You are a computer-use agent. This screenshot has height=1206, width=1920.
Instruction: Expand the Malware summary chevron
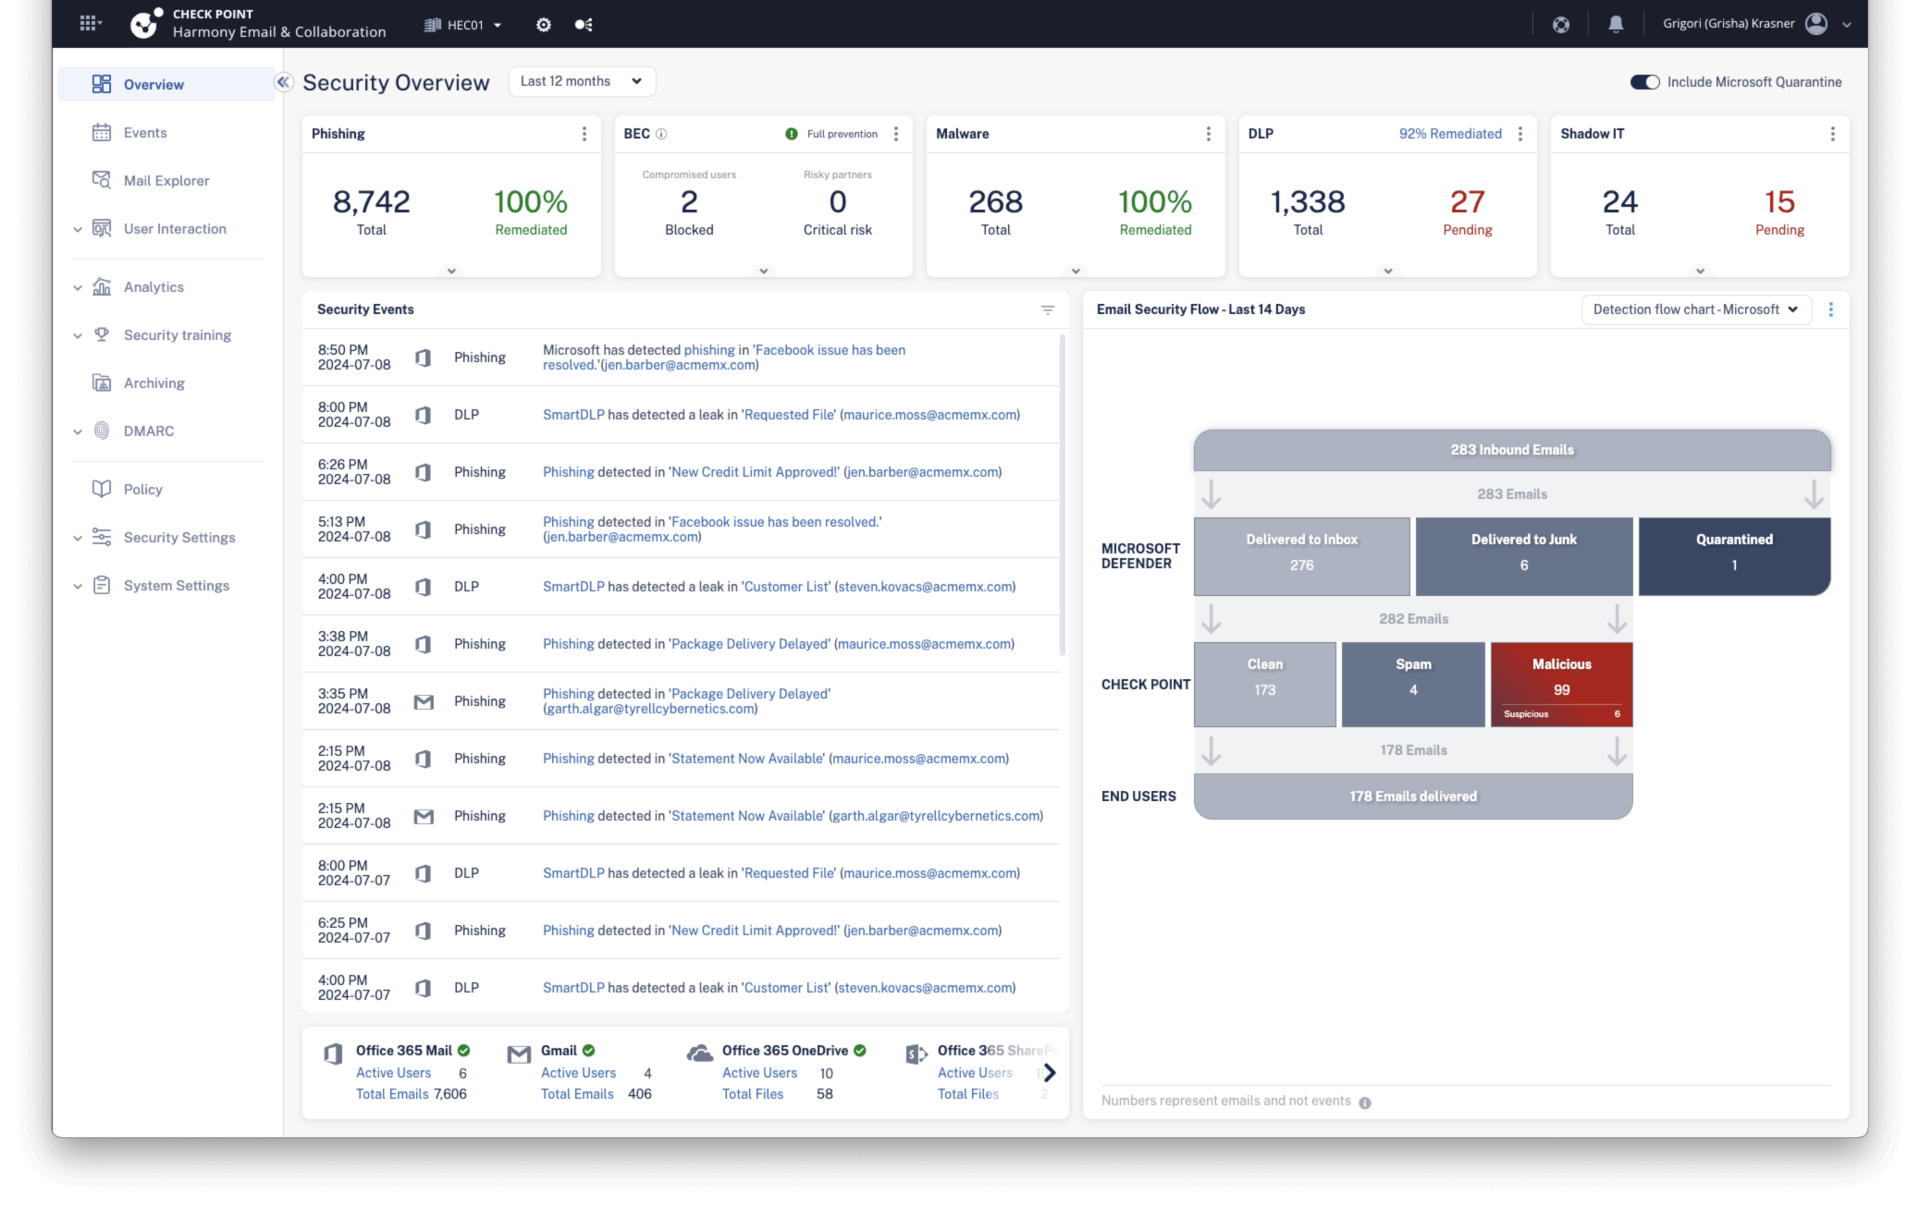click(1075, 268)
